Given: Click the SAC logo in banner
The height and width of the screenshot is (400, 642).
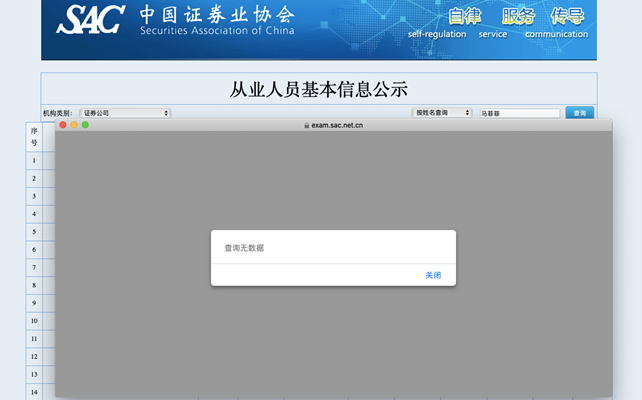Looking at the screenshot, I should pyautogui.click(x=90, y=19).
